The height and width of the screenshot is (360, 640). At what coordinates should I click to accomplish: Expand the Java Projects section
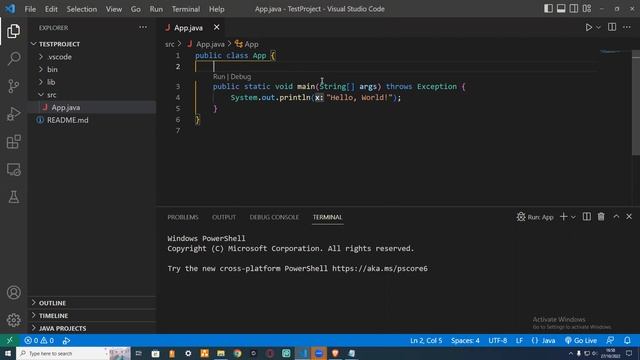(92, 328)
